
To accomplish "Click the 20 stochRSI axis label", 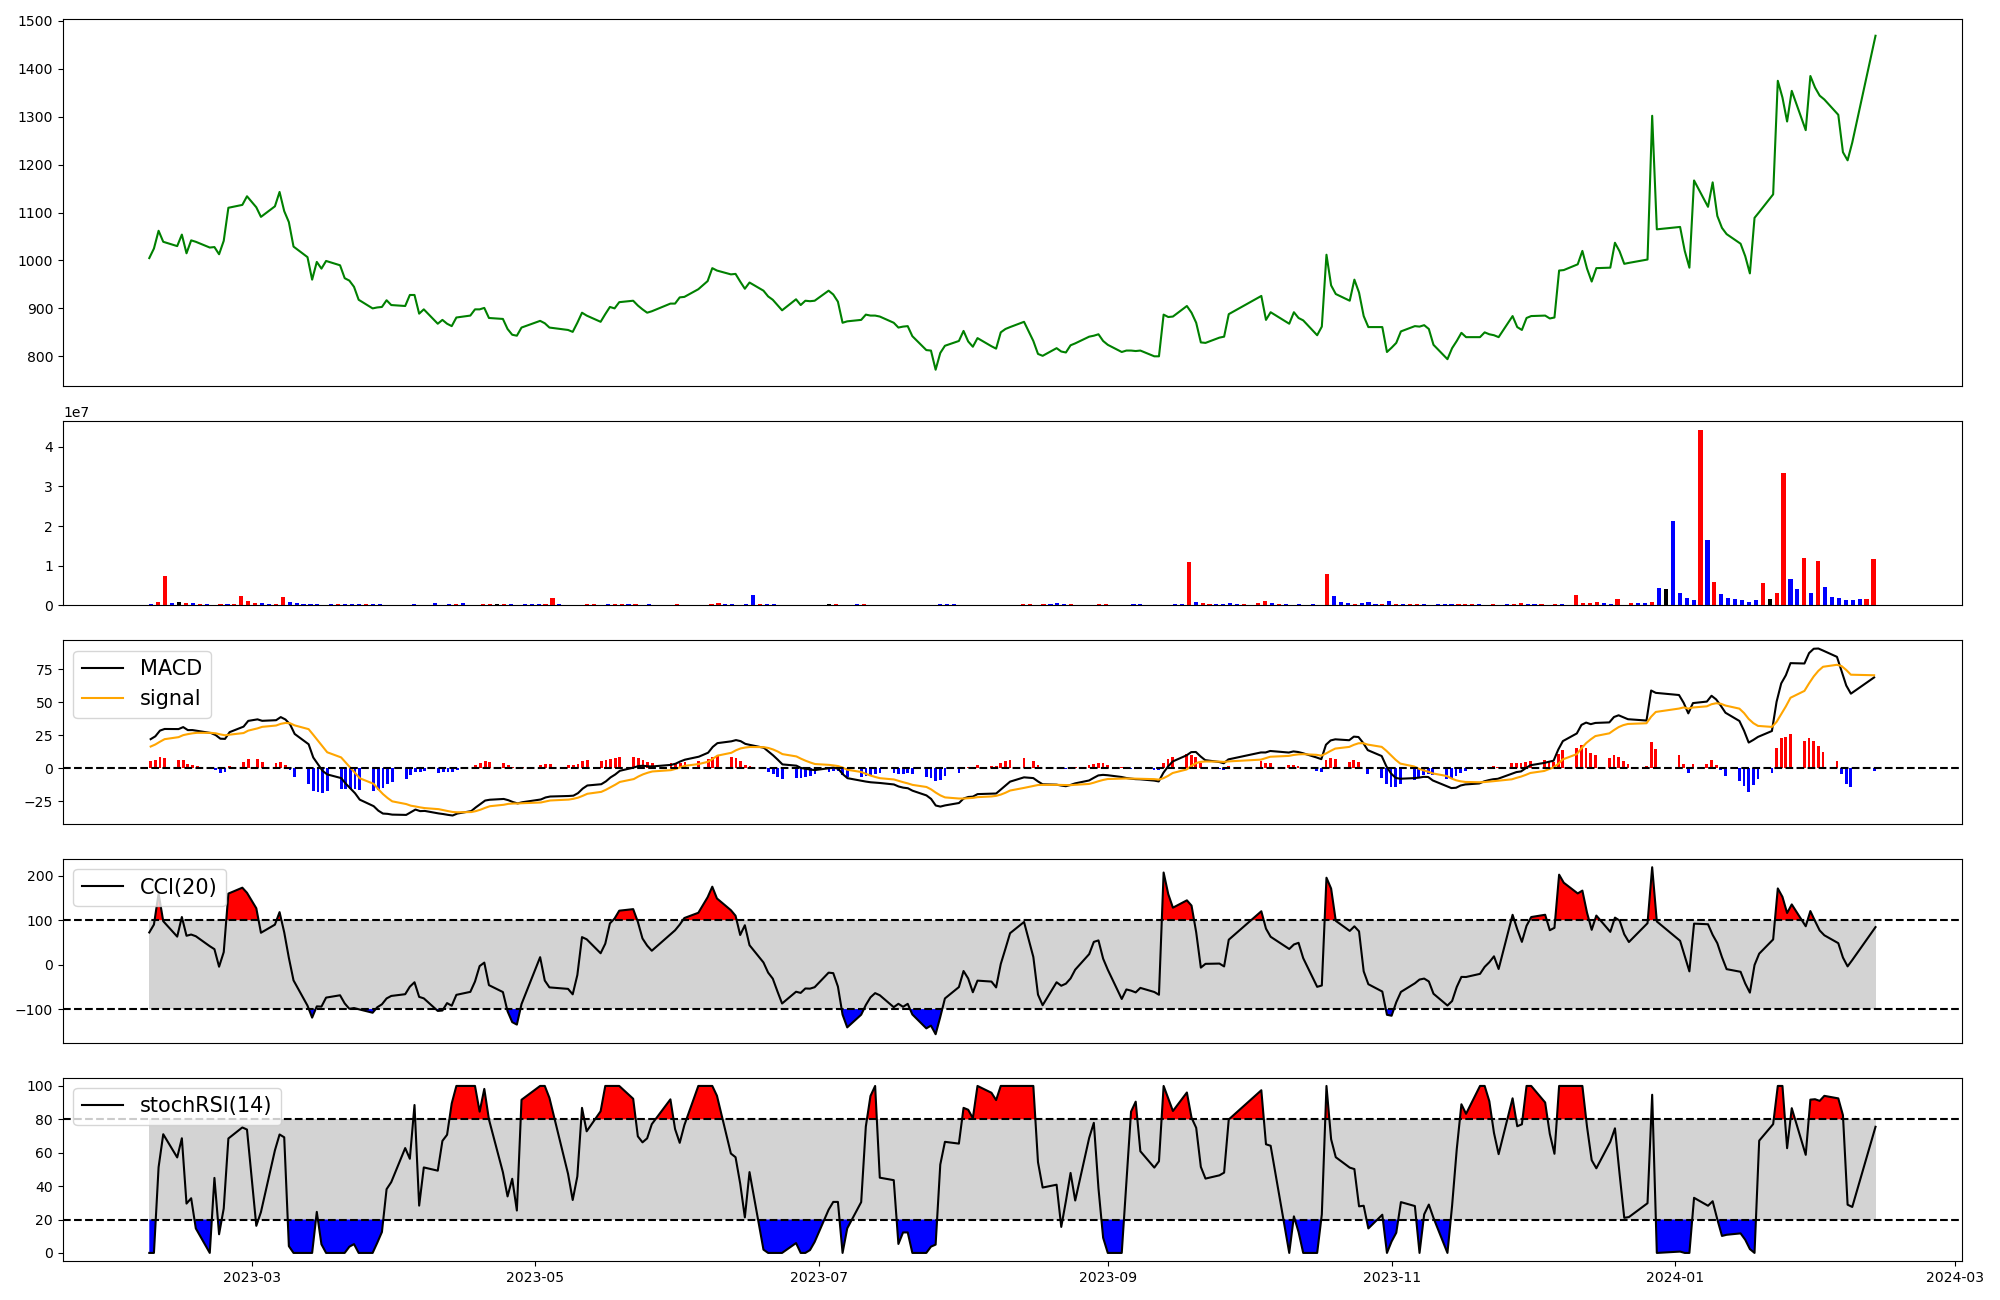I will click(x=45, y=1220).
